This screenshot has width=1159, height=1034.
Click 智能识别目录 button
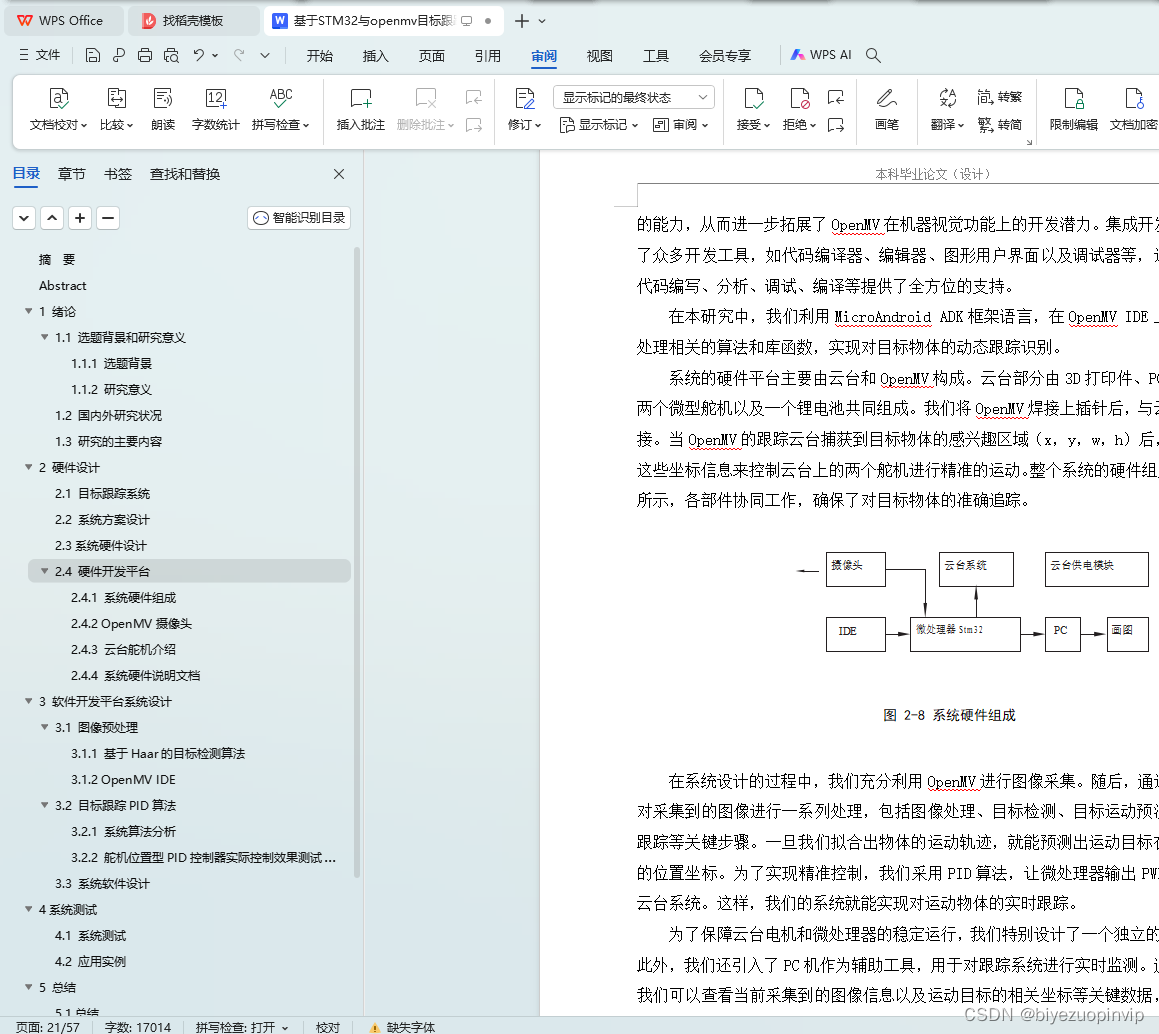[299, 218]
